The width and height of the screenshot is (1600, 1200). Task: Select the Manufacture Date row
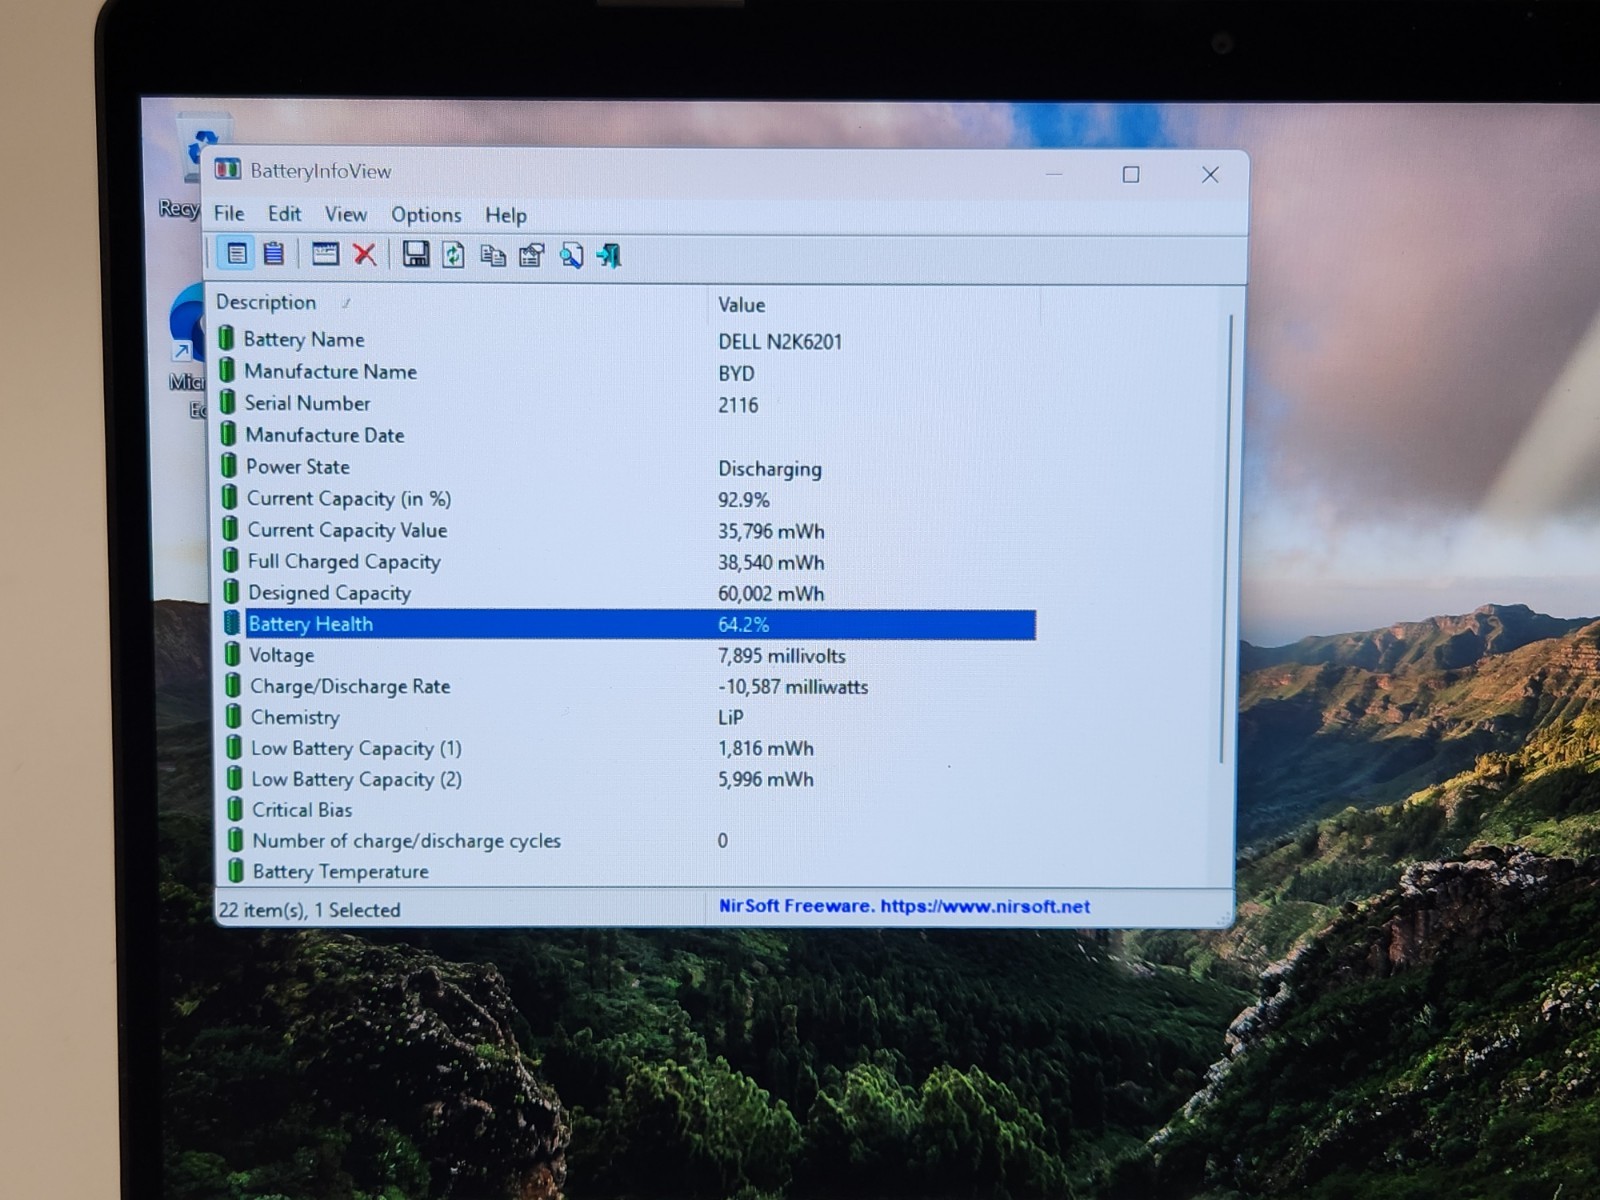[627, 434]
